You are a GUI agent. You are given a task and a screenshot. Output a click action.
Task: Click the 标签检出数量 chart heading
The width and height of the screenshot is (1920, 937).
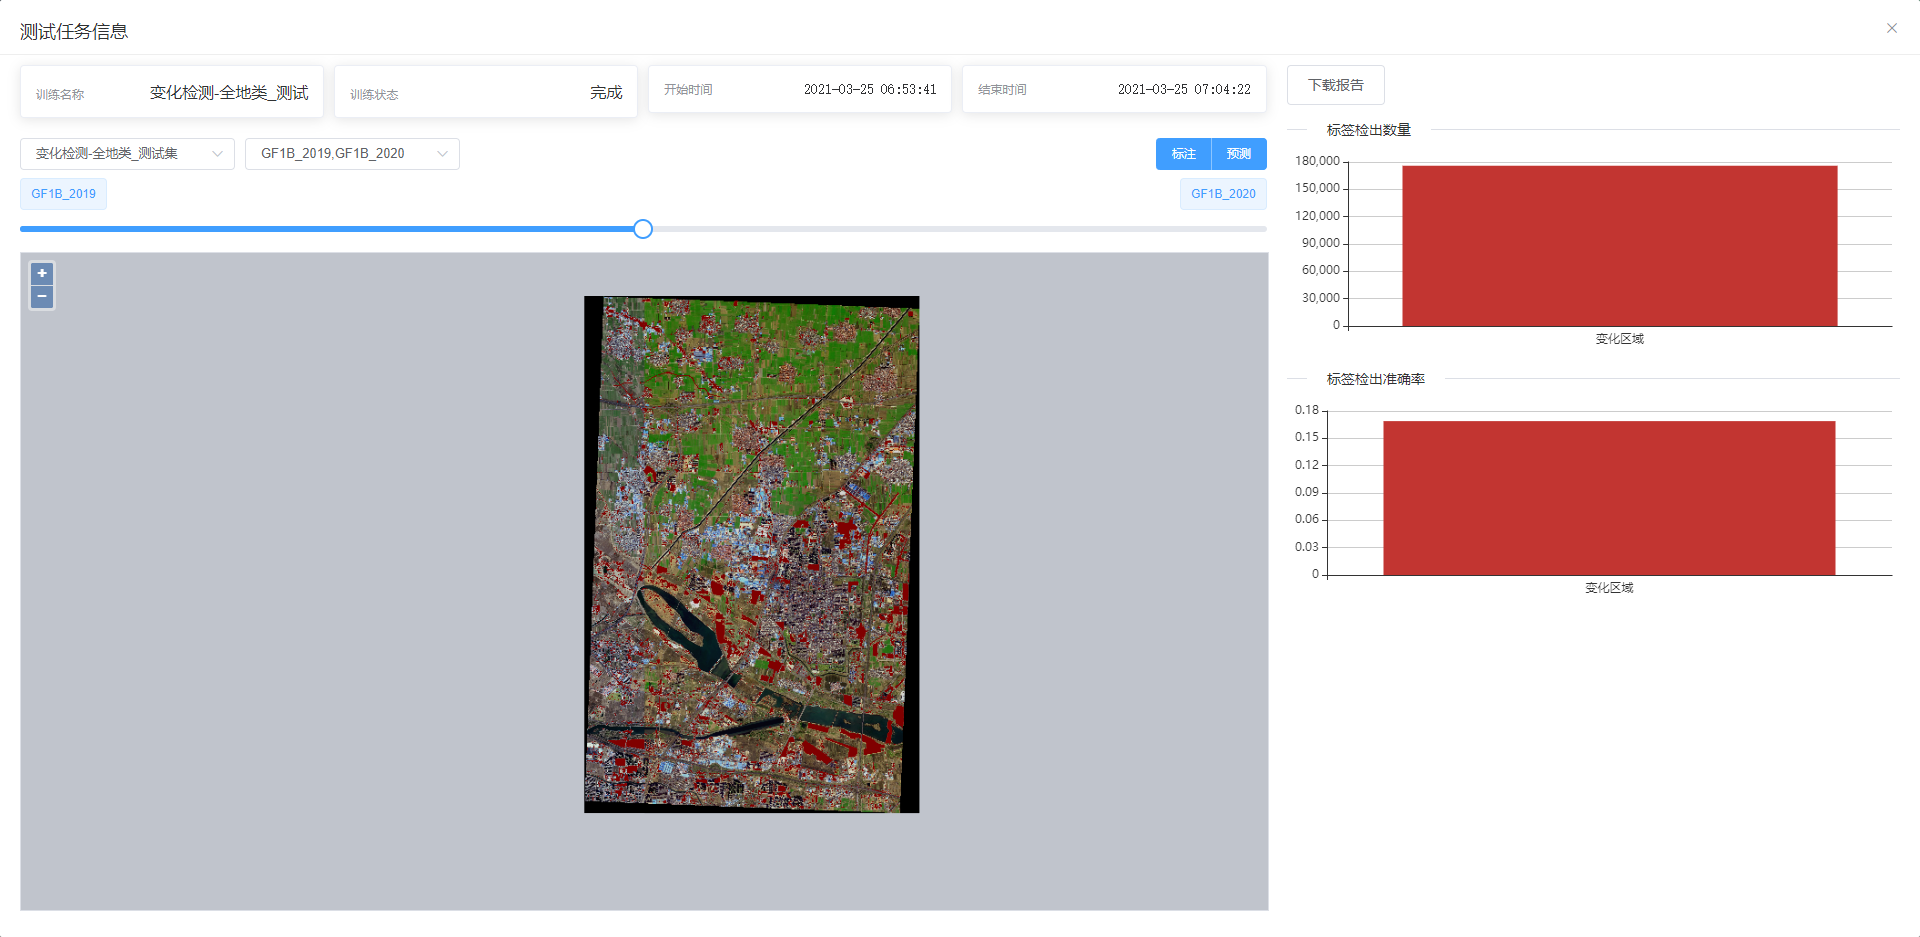(x=1368, y=130)
